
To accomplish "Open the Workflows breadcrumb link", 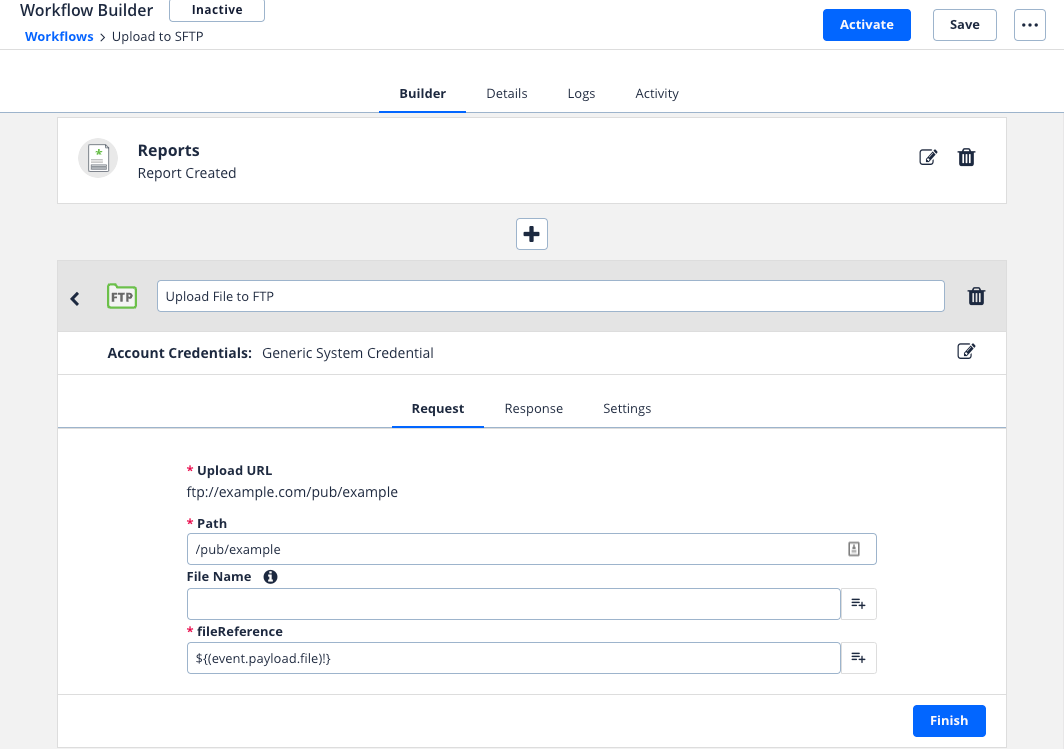I will point(58,36).
